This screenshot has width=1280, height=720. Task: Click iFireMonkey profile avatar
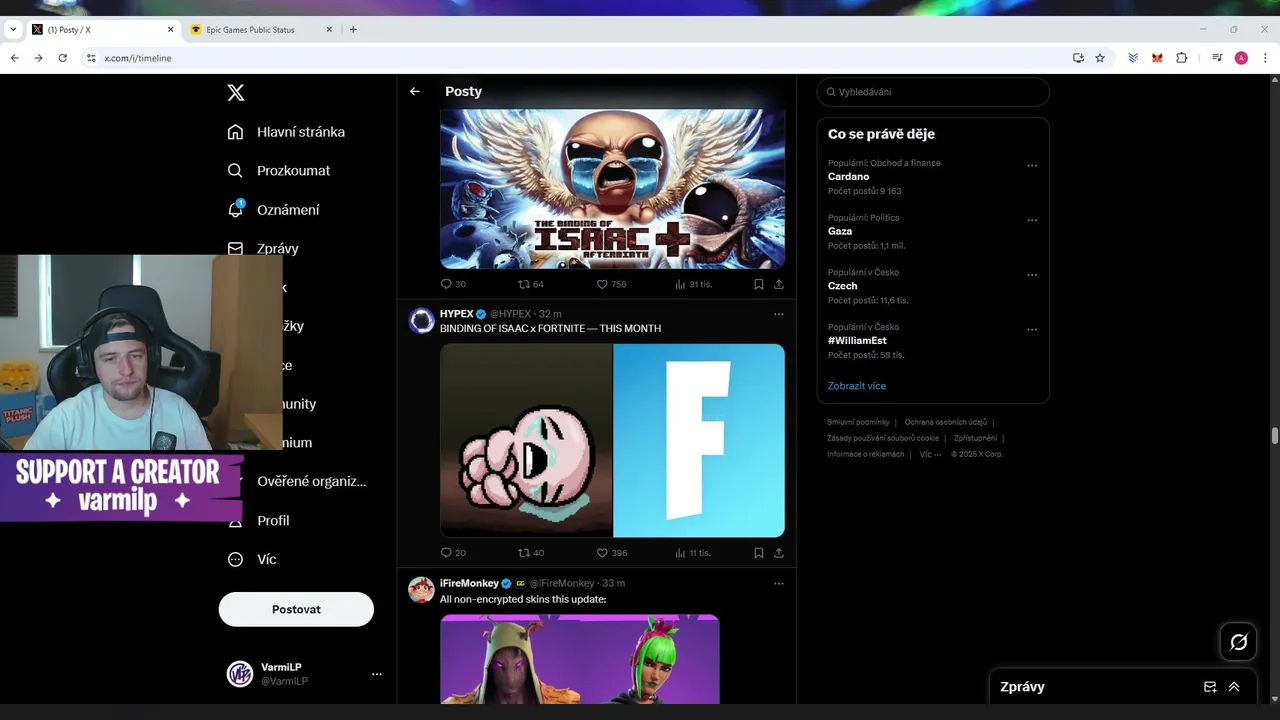pyautogui.click(x=422, y=590)
